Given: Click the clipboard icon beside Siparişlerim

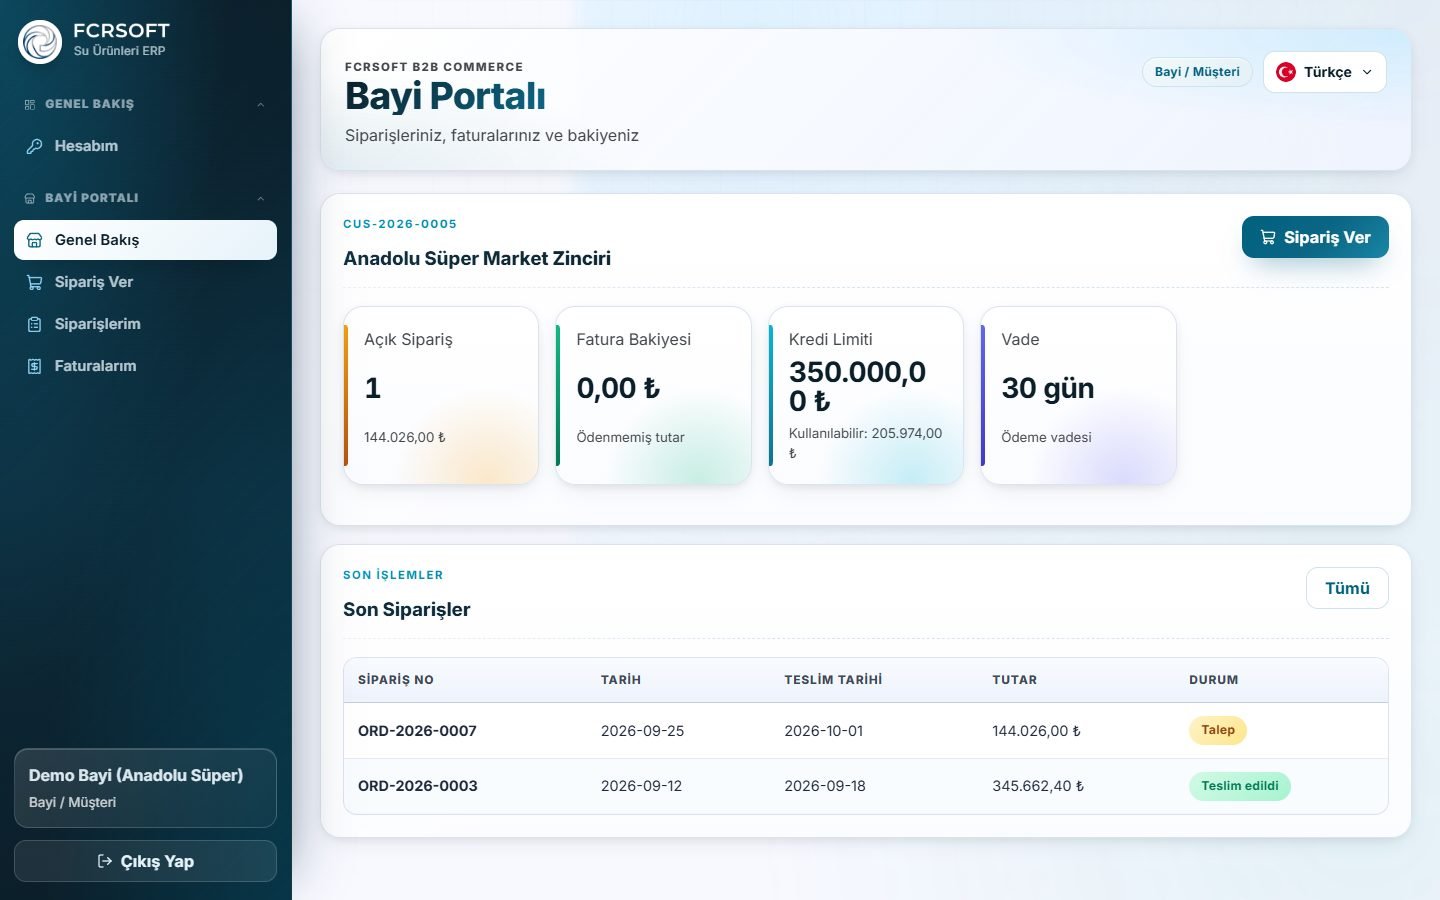Looking at the screenshot, I should click(x=34, y=324).
